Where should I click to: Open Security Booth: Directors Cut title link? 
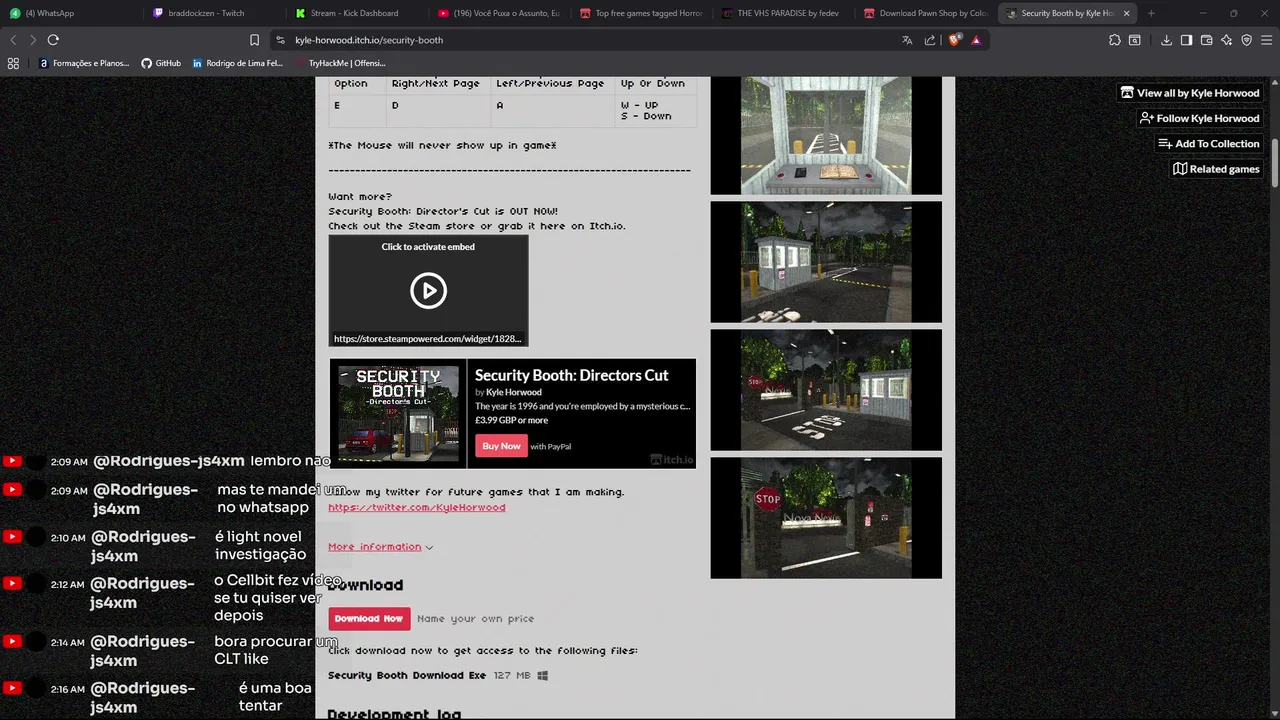pos(571,375)
